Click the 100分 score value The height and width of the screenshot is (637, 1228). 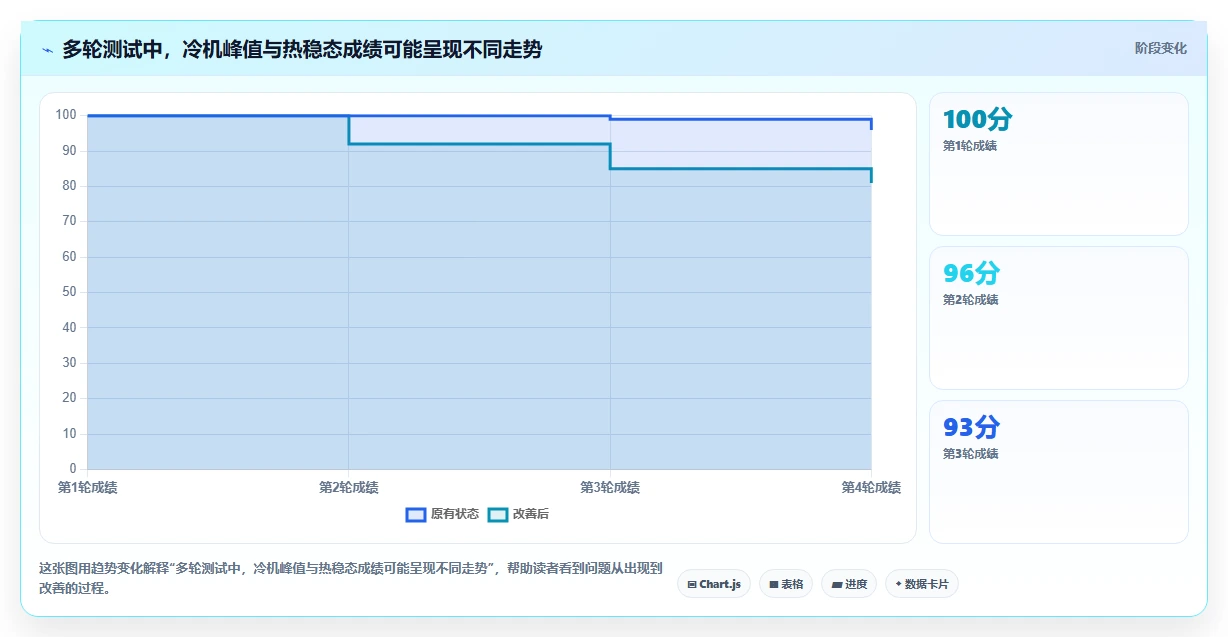click(x=977, y=120)
